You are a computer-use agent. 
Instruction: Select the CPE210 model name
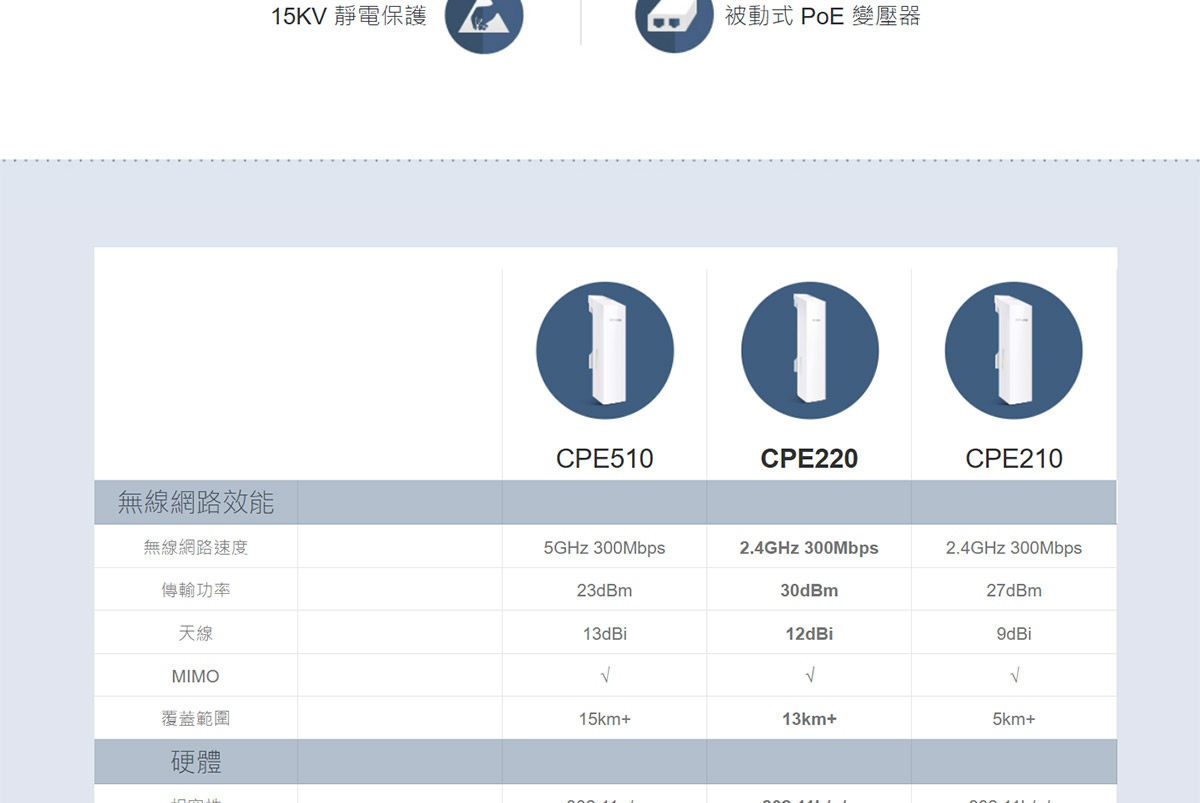click(x=1014, y=459)
